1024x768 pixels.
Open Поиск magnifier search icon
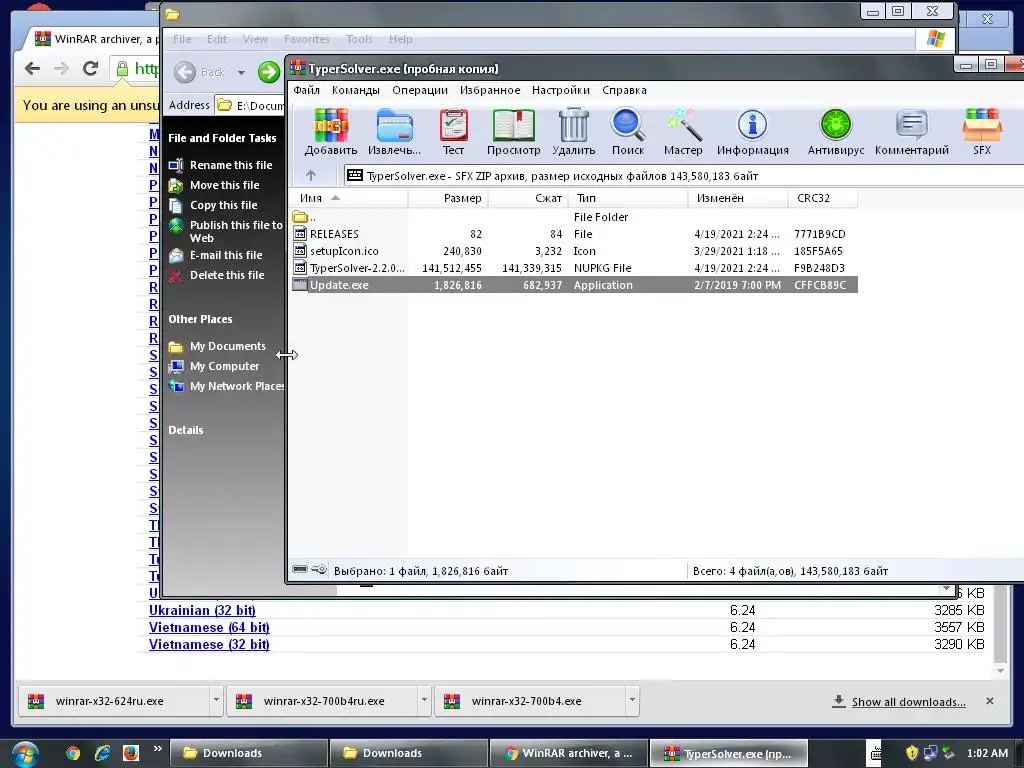click(628, 133)
